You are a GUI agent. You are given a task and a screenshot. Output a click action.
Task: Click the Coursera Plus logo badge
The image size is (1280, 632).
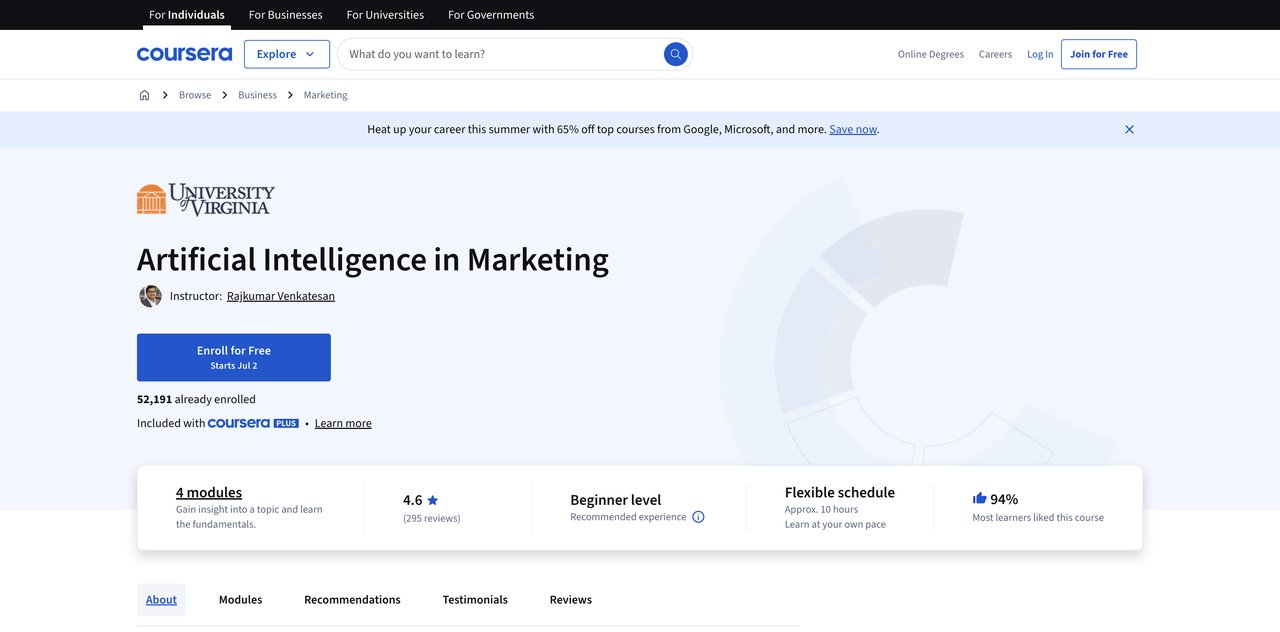253,423
